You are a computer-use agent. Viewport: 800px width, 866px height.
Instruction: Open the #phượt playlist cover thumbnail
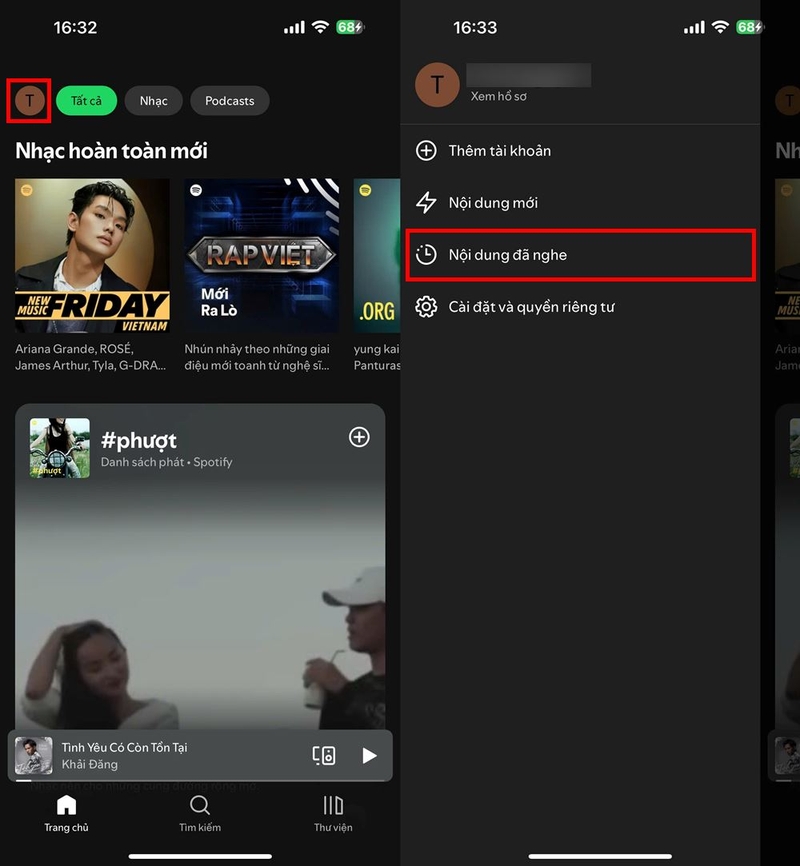(60, 447)
